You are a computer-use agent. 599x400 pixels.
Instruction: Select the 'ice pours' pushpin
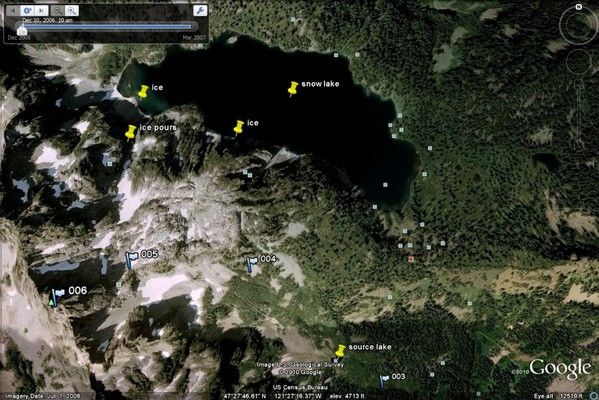click(130, 133)
